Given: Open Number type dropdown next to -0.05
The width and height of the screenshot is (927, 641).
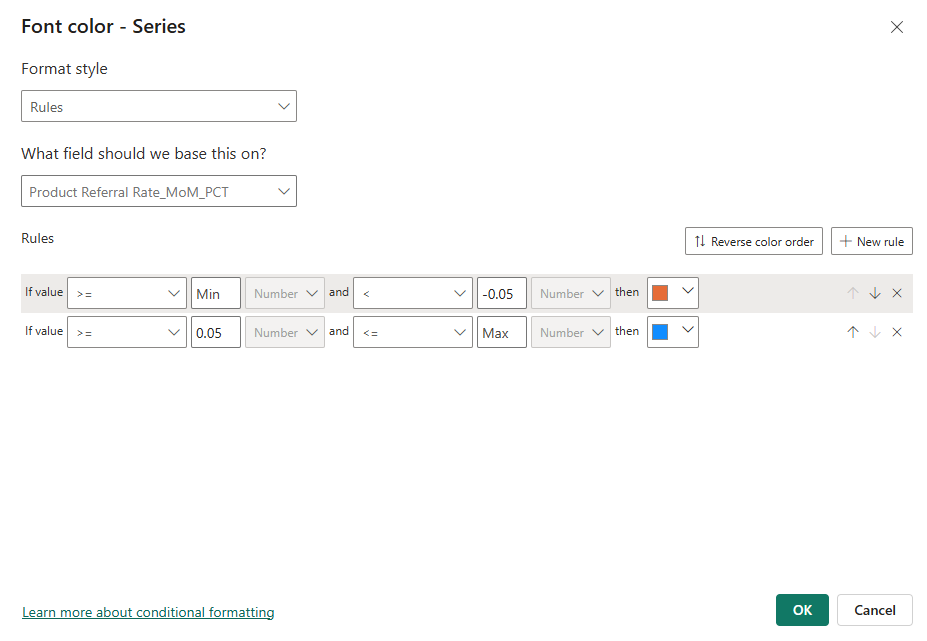Looking at the screenshot, I should pos(571,293).
